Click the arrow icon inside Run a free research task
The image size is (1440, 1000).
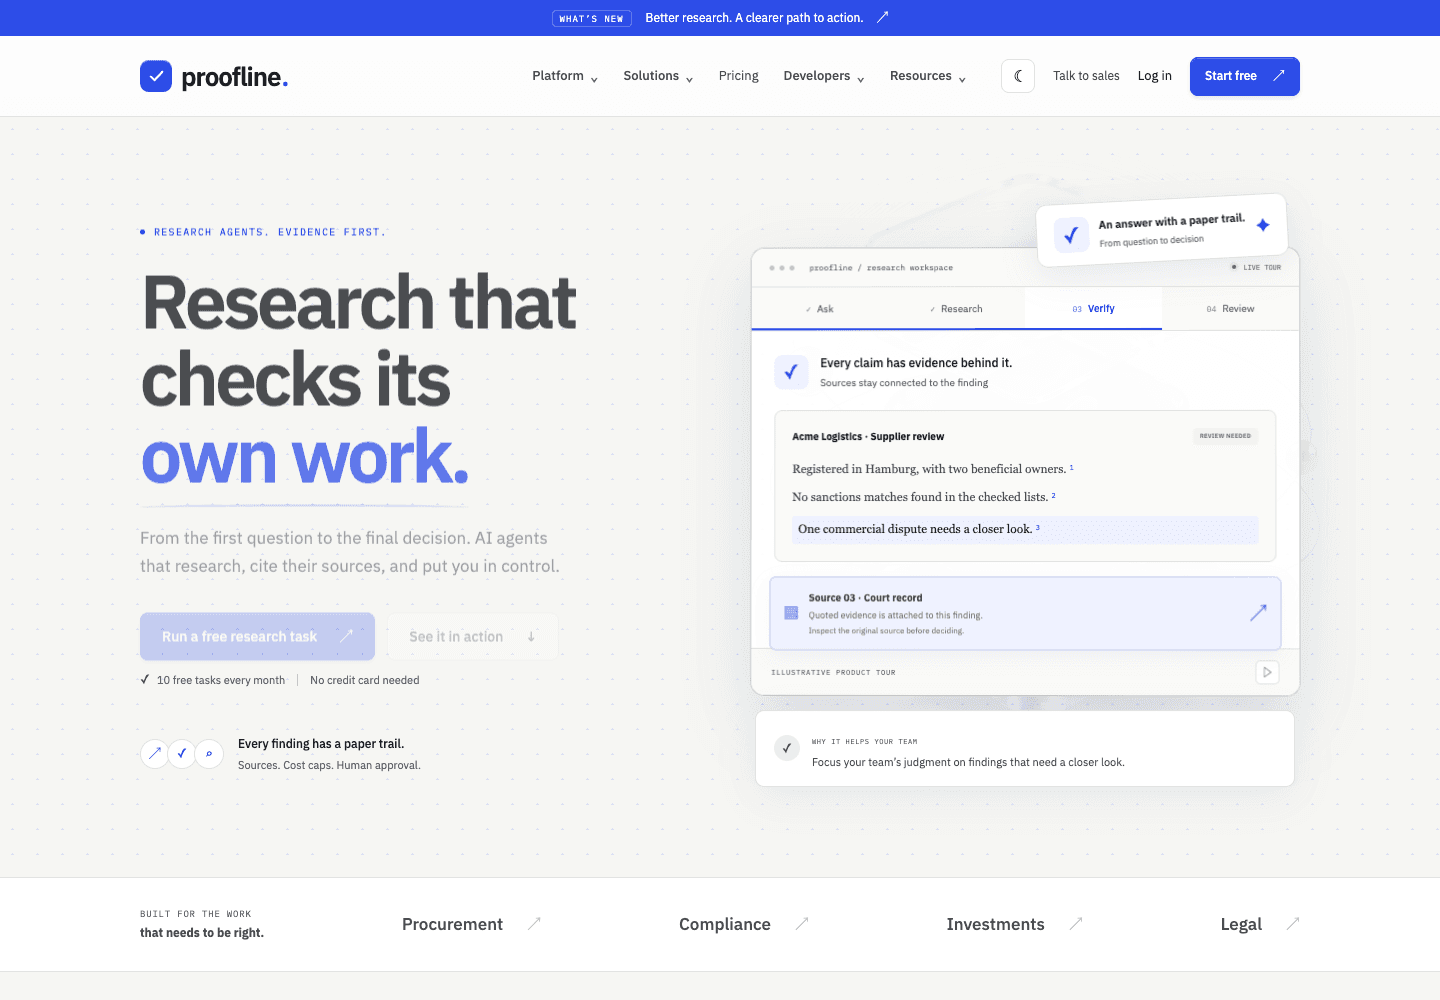pos(346,636)
